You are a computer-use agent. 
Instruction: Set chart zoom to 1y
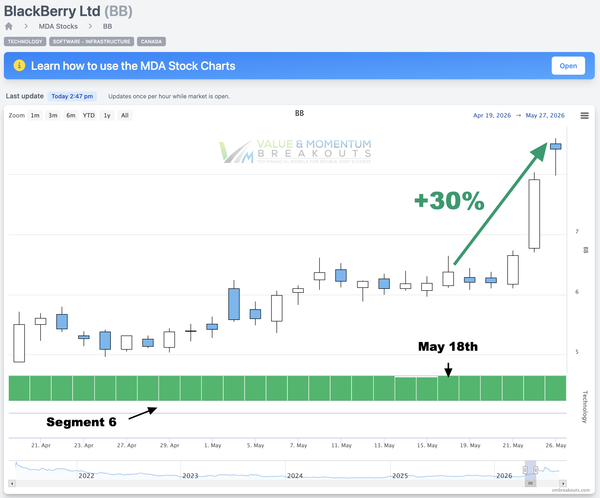[x=107, y=115]
